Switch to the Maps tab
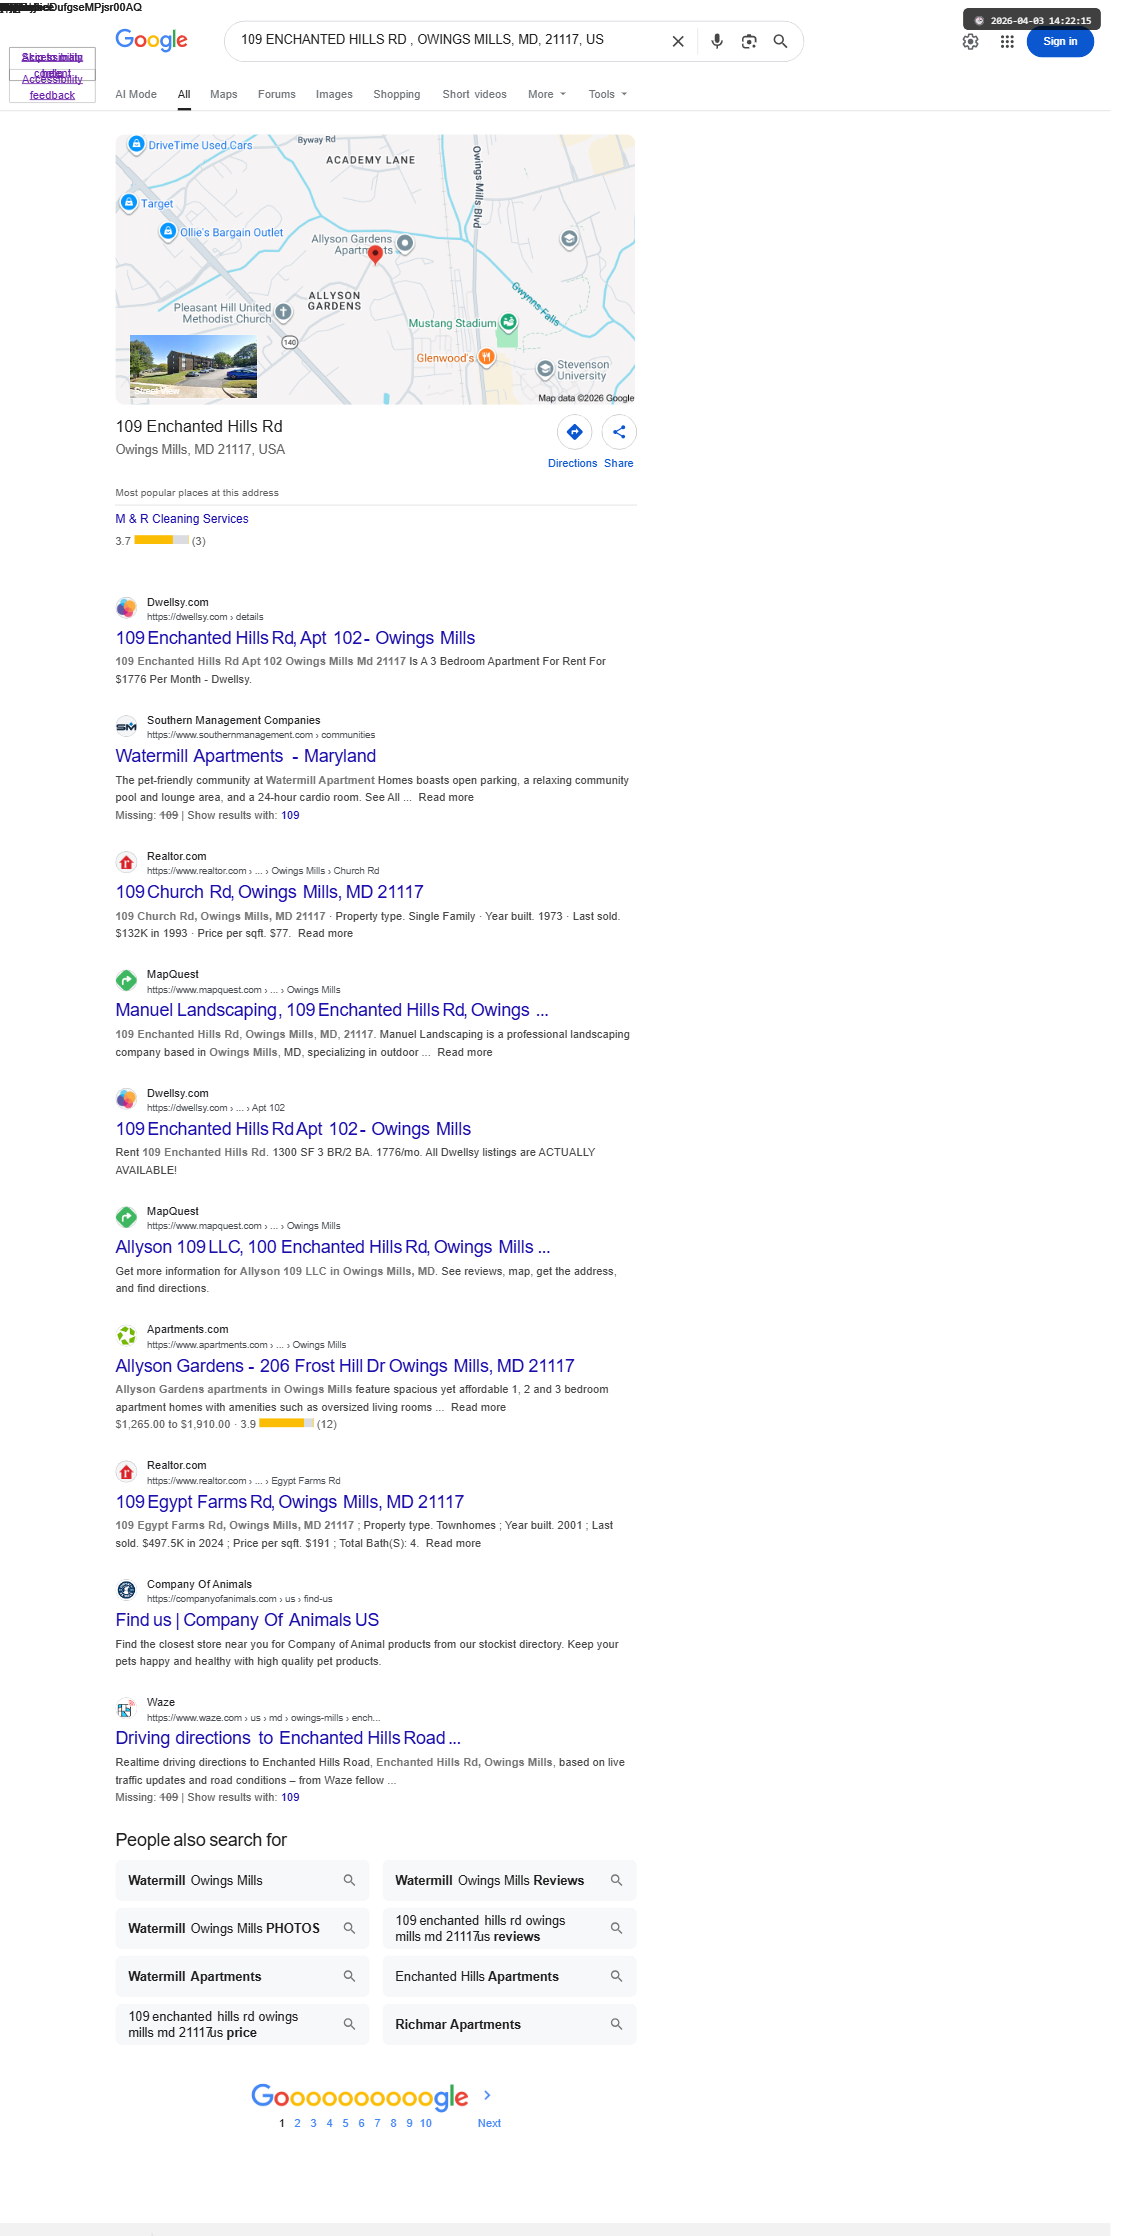Screen dimensions: 1124x2236 pyautogui.click(x=224, y=94)
